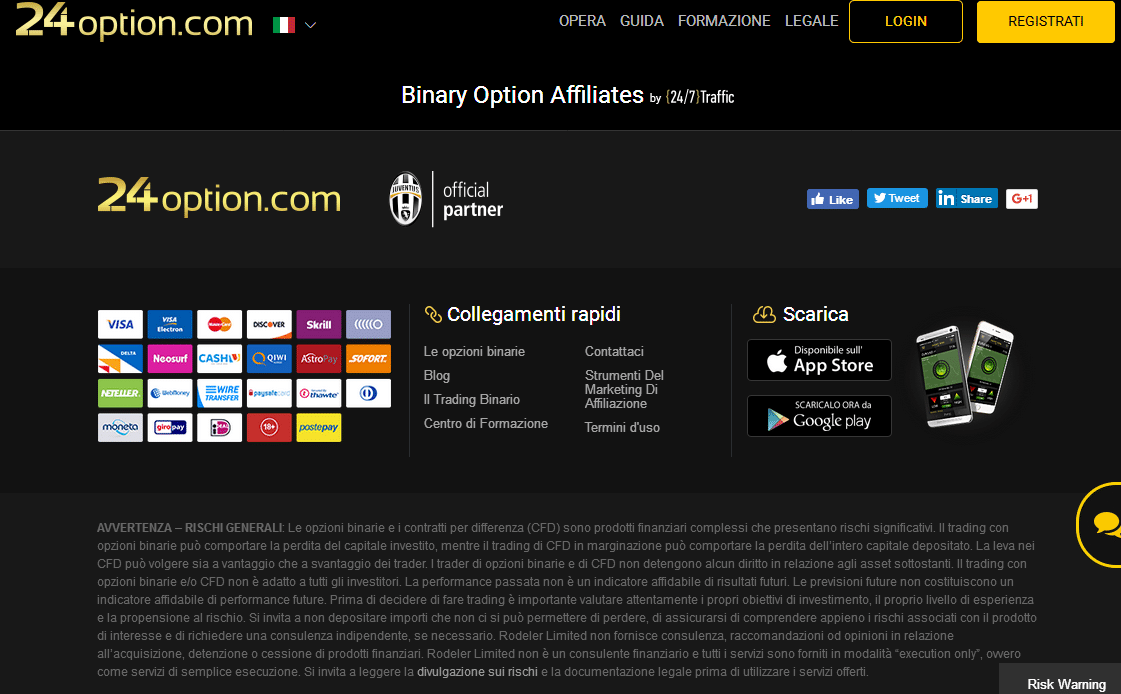The height and width of the screenshot is (694, 1121).
Task: Open the Termini d'uso link
Action: tap(622, 427)
